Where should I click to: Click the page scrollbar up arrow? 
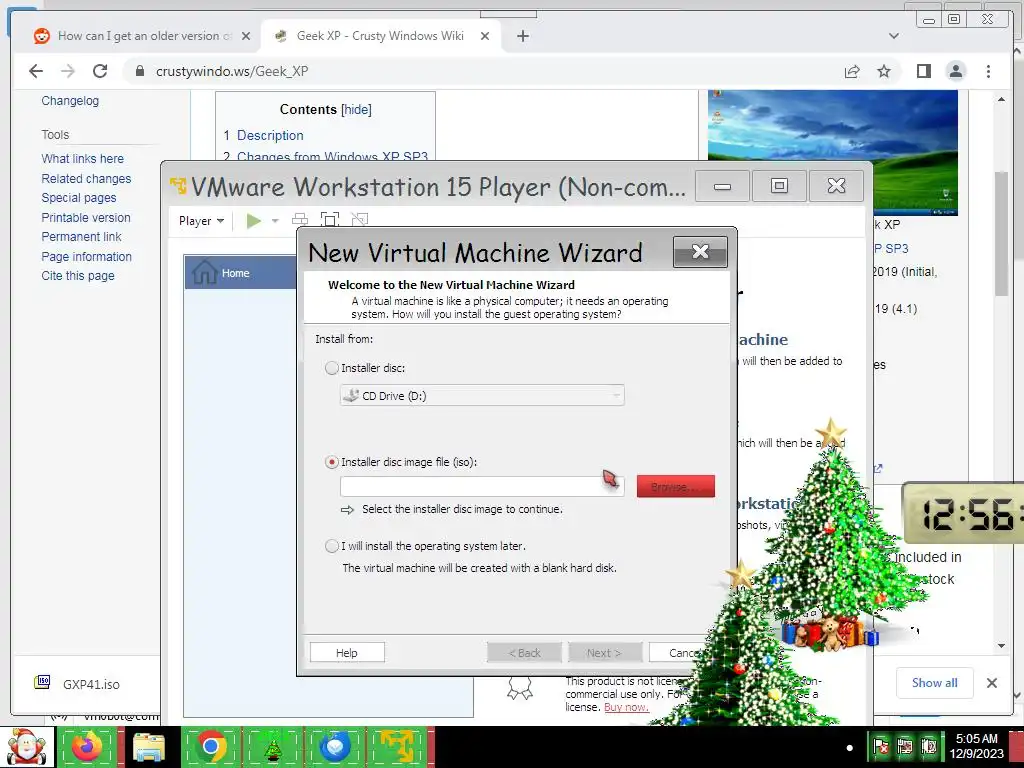[x=1002, y=99]
